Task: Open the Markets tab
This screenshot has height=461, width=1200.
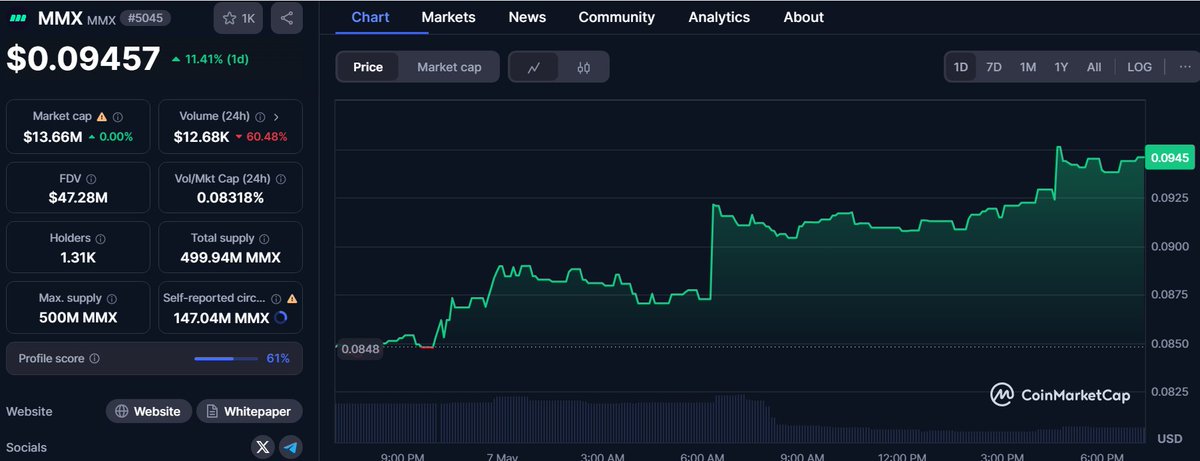Action: (449, 17)
